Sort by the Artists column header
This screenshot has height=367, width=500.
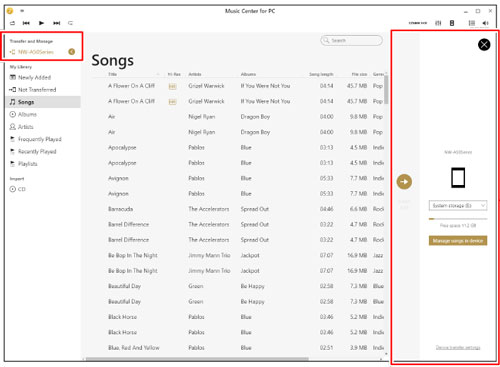[x=195, y=74]
